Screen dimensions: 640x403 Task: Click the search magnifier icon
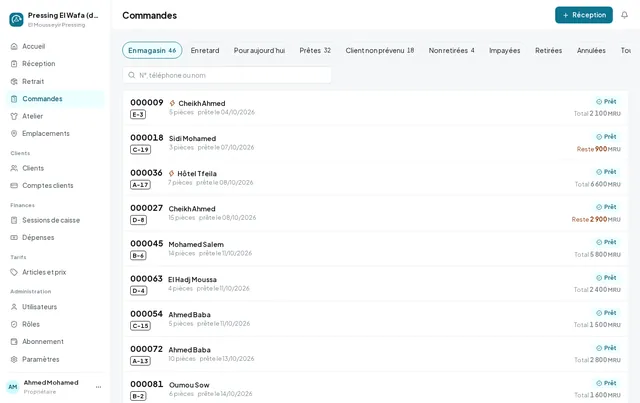(x=131, y=75)
